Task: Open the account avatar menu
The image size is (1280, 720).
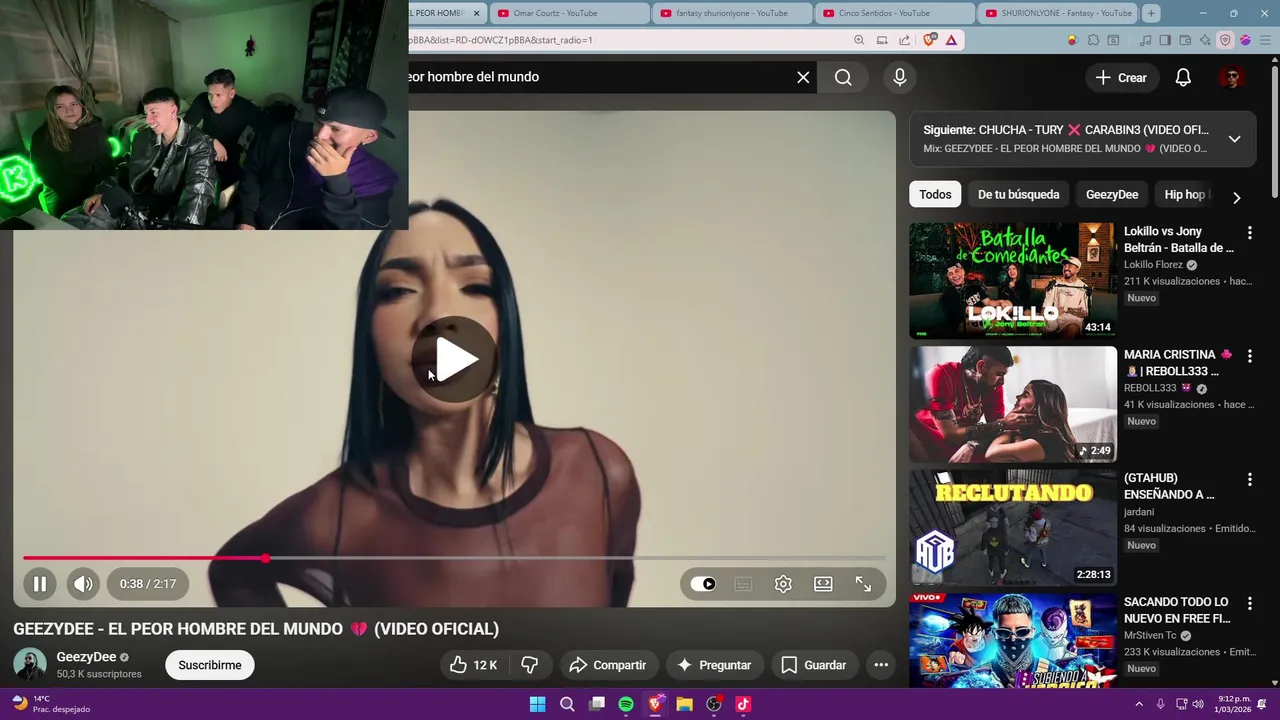Action: (x=1232, y=78)
